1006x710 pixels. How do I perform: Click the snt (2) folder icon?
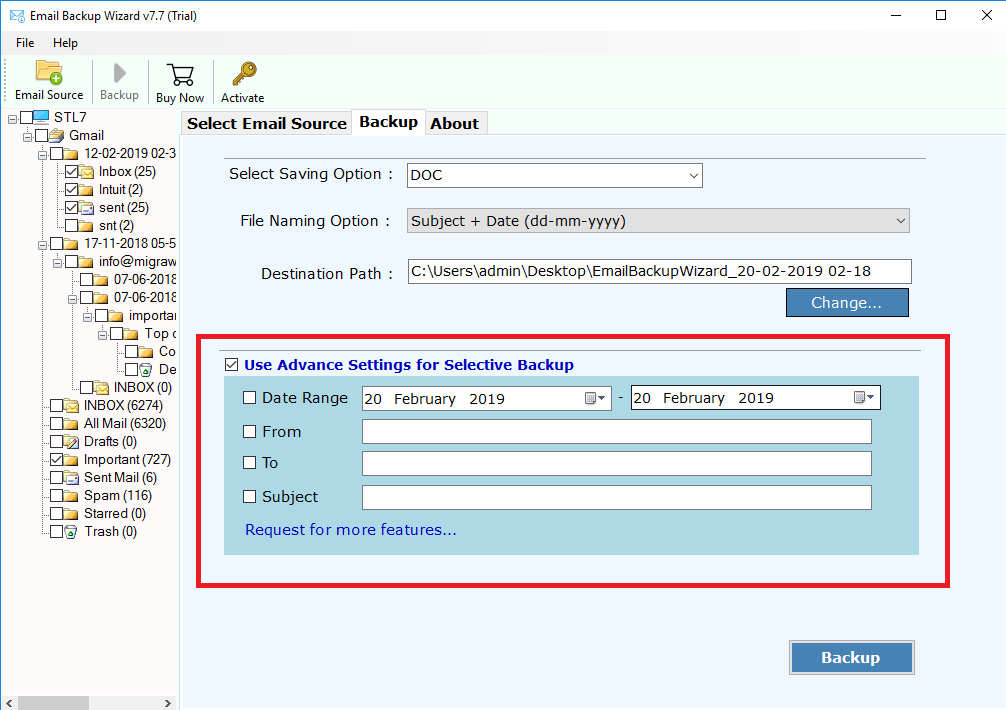coord(87,226)
